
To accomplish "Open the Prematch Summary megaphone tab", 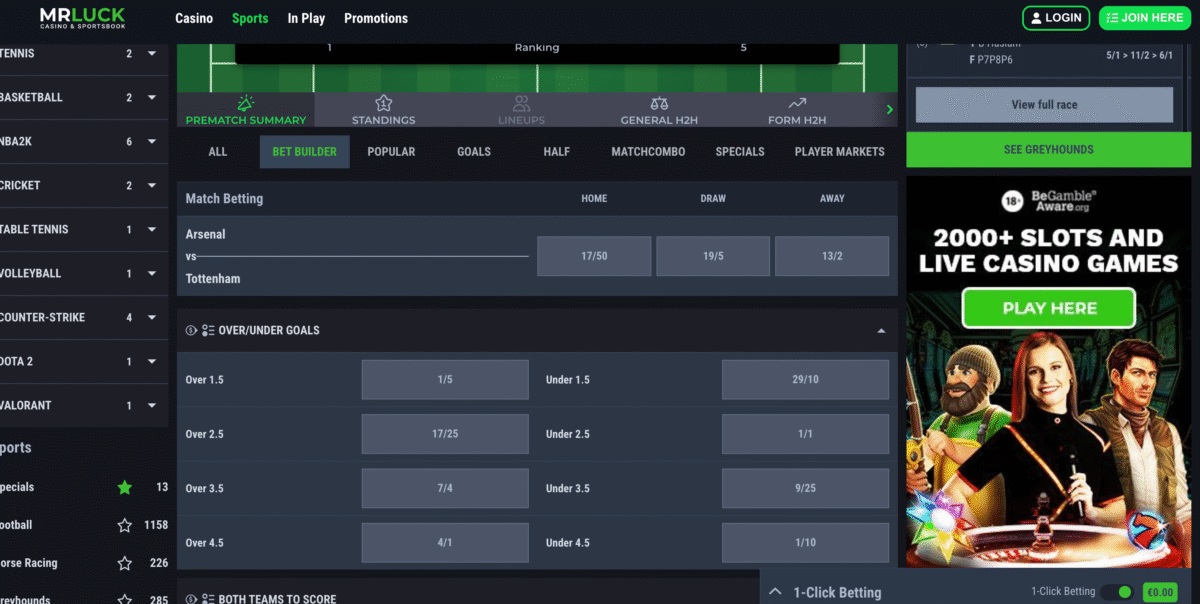I will [246, 103].
